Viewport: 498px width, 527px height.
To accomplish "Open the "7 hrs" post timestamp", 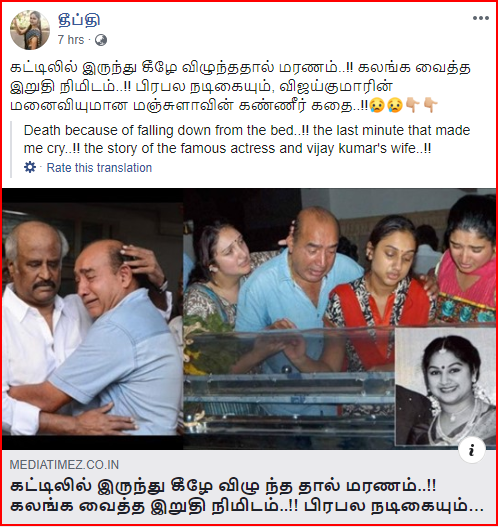I will pos(71,40).
